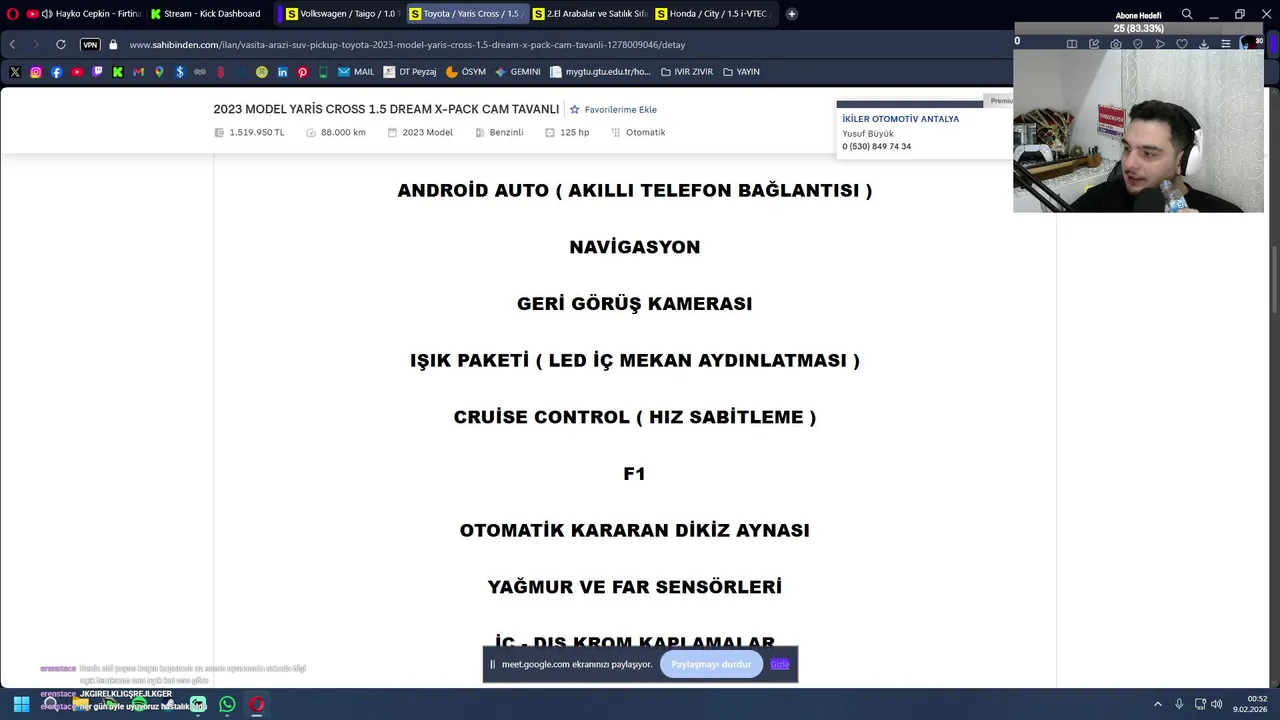The height and width of the screenshot is (720, 1280).
Task: Click the GERİ GÖRÜŞ KAMERASI text
Action: point(635,304)
